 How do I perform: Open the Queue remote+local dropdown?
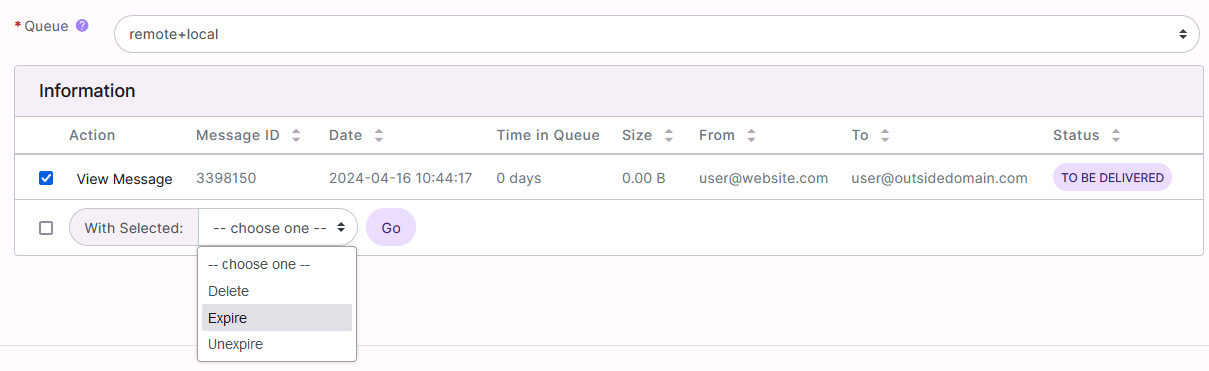click(657, 34)
